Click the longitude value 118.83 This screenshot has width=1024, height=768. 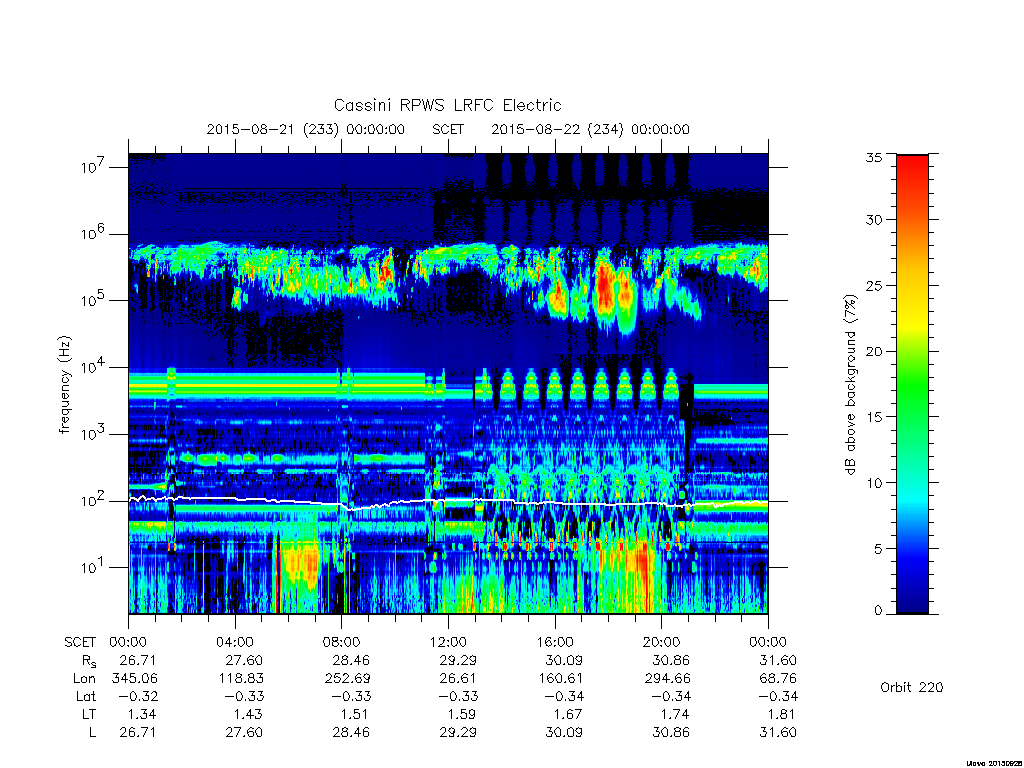[x=241, y=679]
